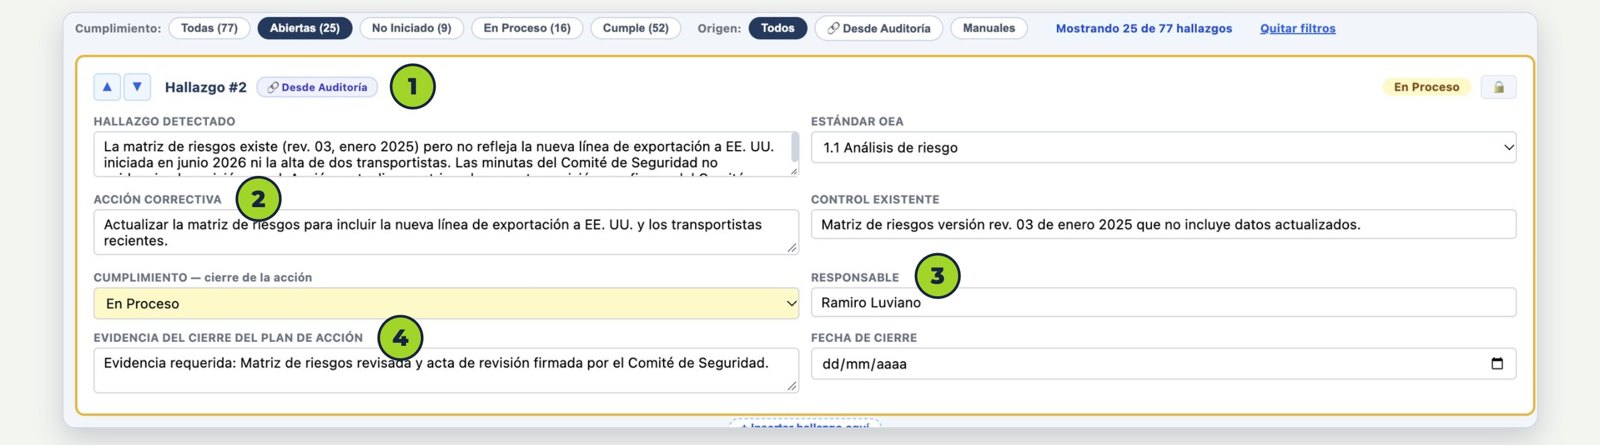Filter by Cumple (52)

(x=636, y=28)
